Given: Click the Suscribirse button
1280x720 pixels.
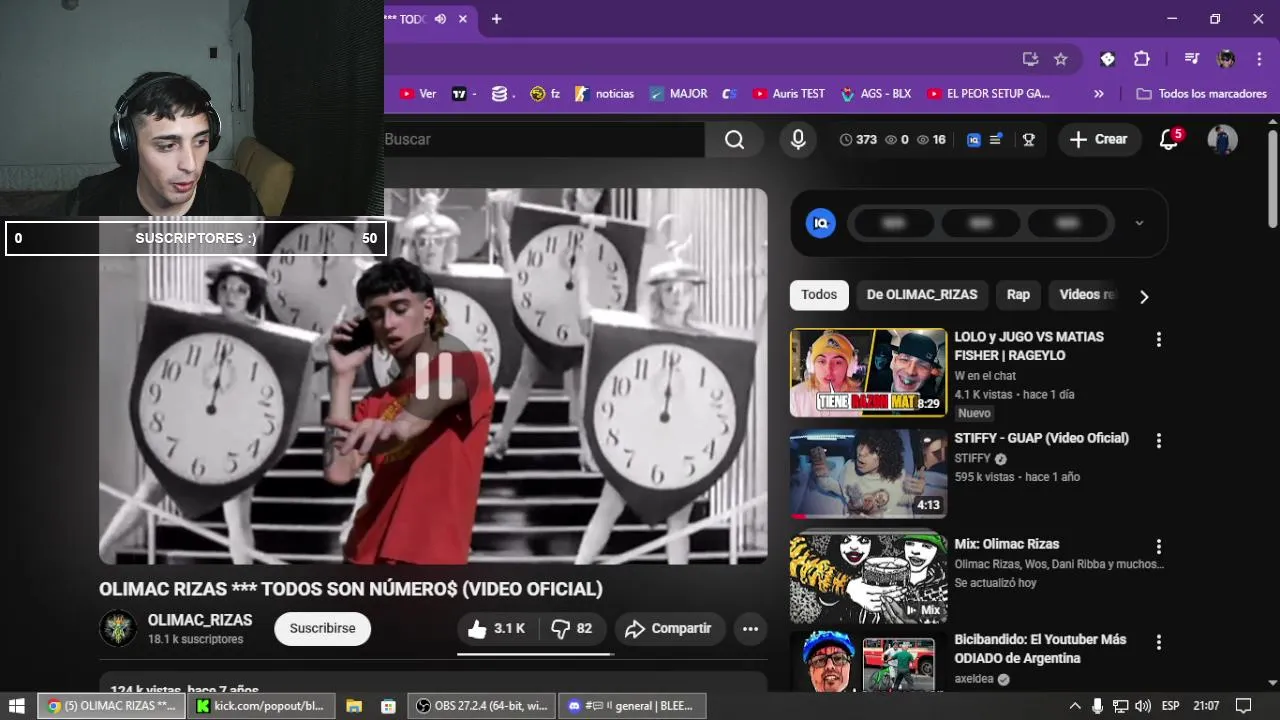Looking at the screenshot, I should click(x=322, y=629).
